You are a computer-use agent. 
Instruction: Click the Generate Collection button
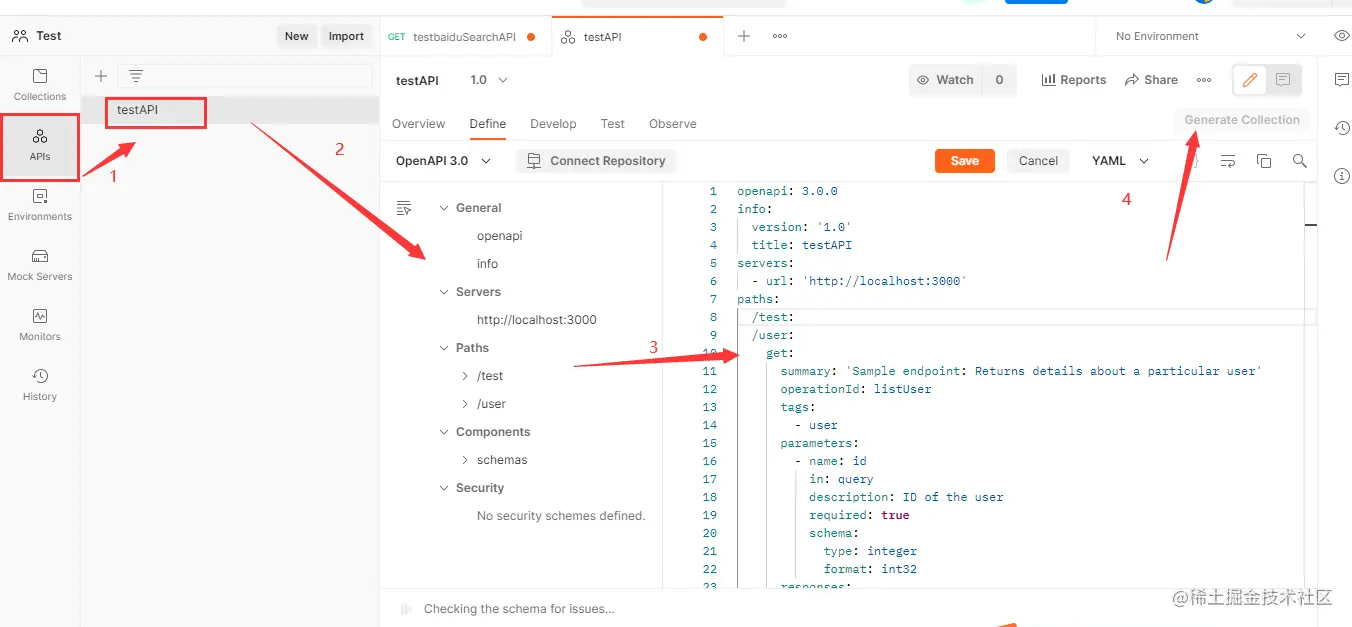1242,120
